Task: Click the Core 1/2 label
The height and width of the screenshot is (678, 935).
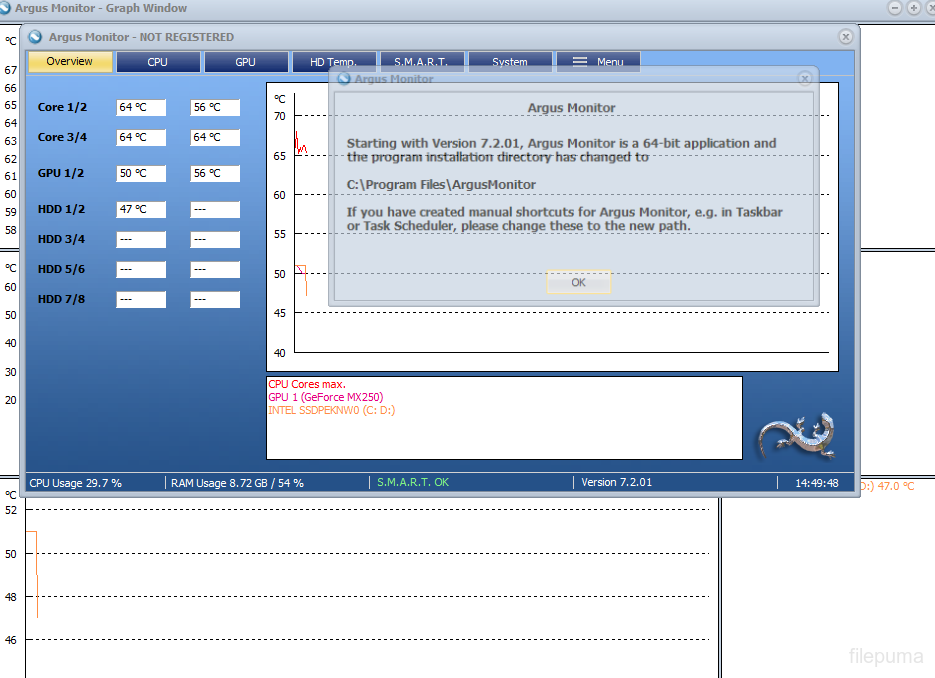Action: point(62,107)
